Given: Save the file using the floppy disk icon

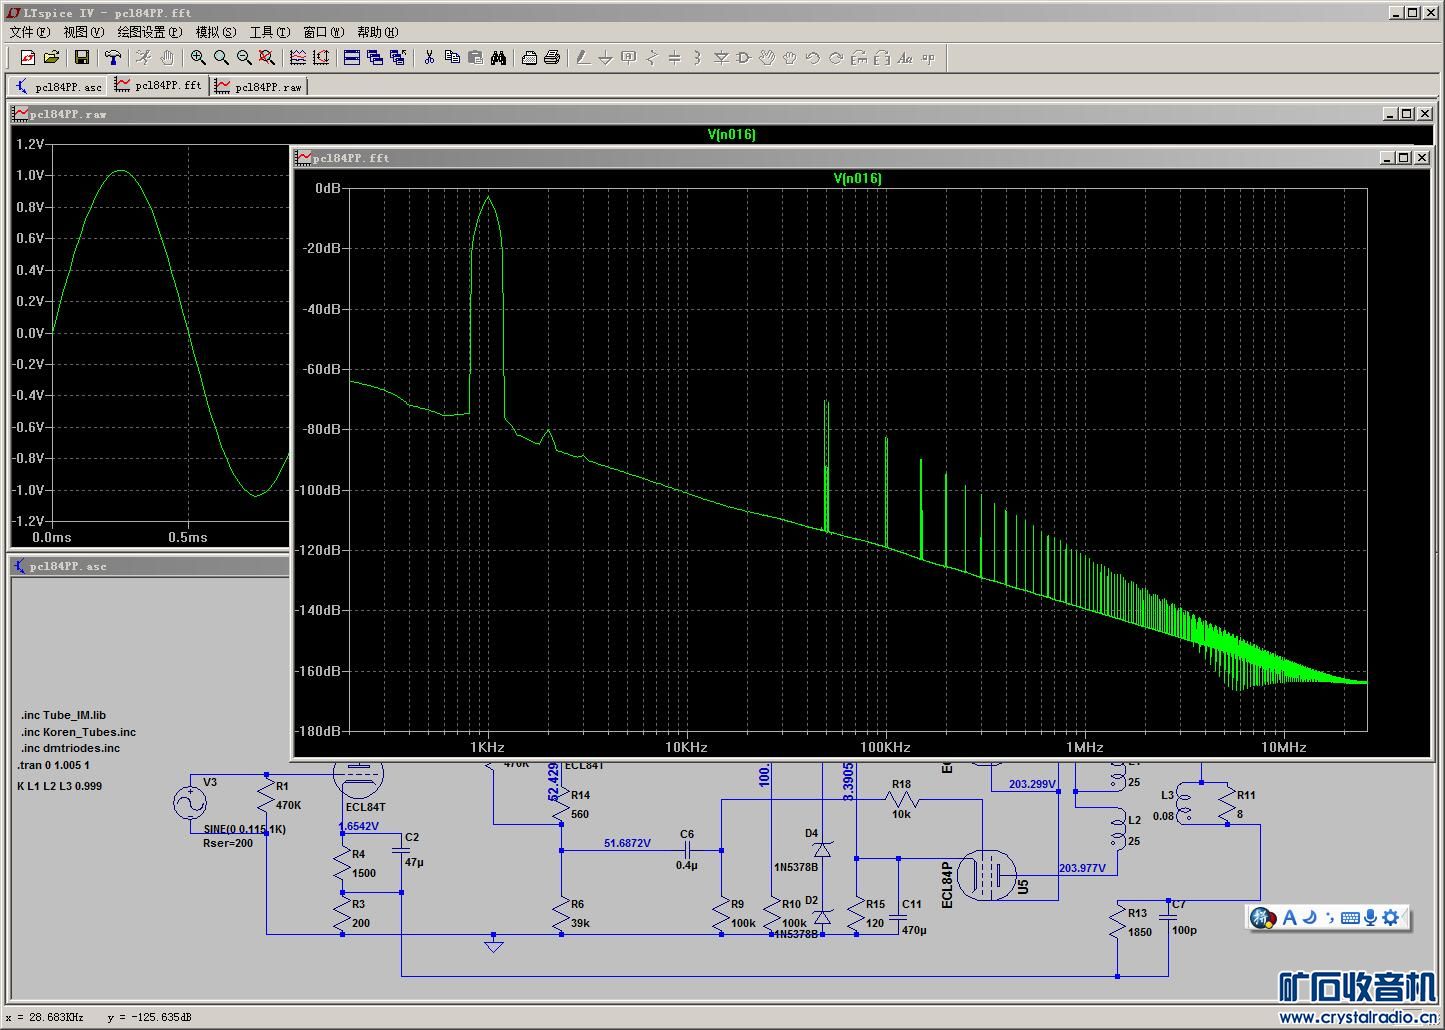Looking at the screenshot, I should click(x=83, y=58).
